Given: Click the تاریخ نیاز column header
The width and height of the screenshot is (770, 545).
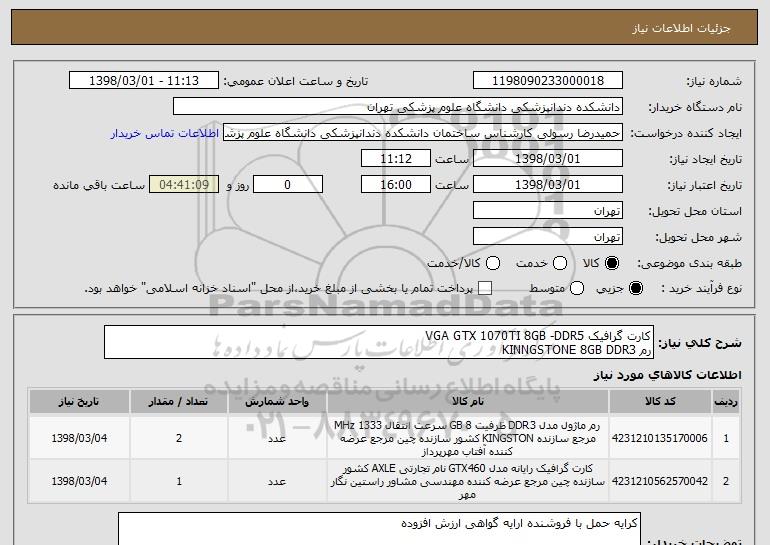Looking at the screenshot, I should (79, 402).
